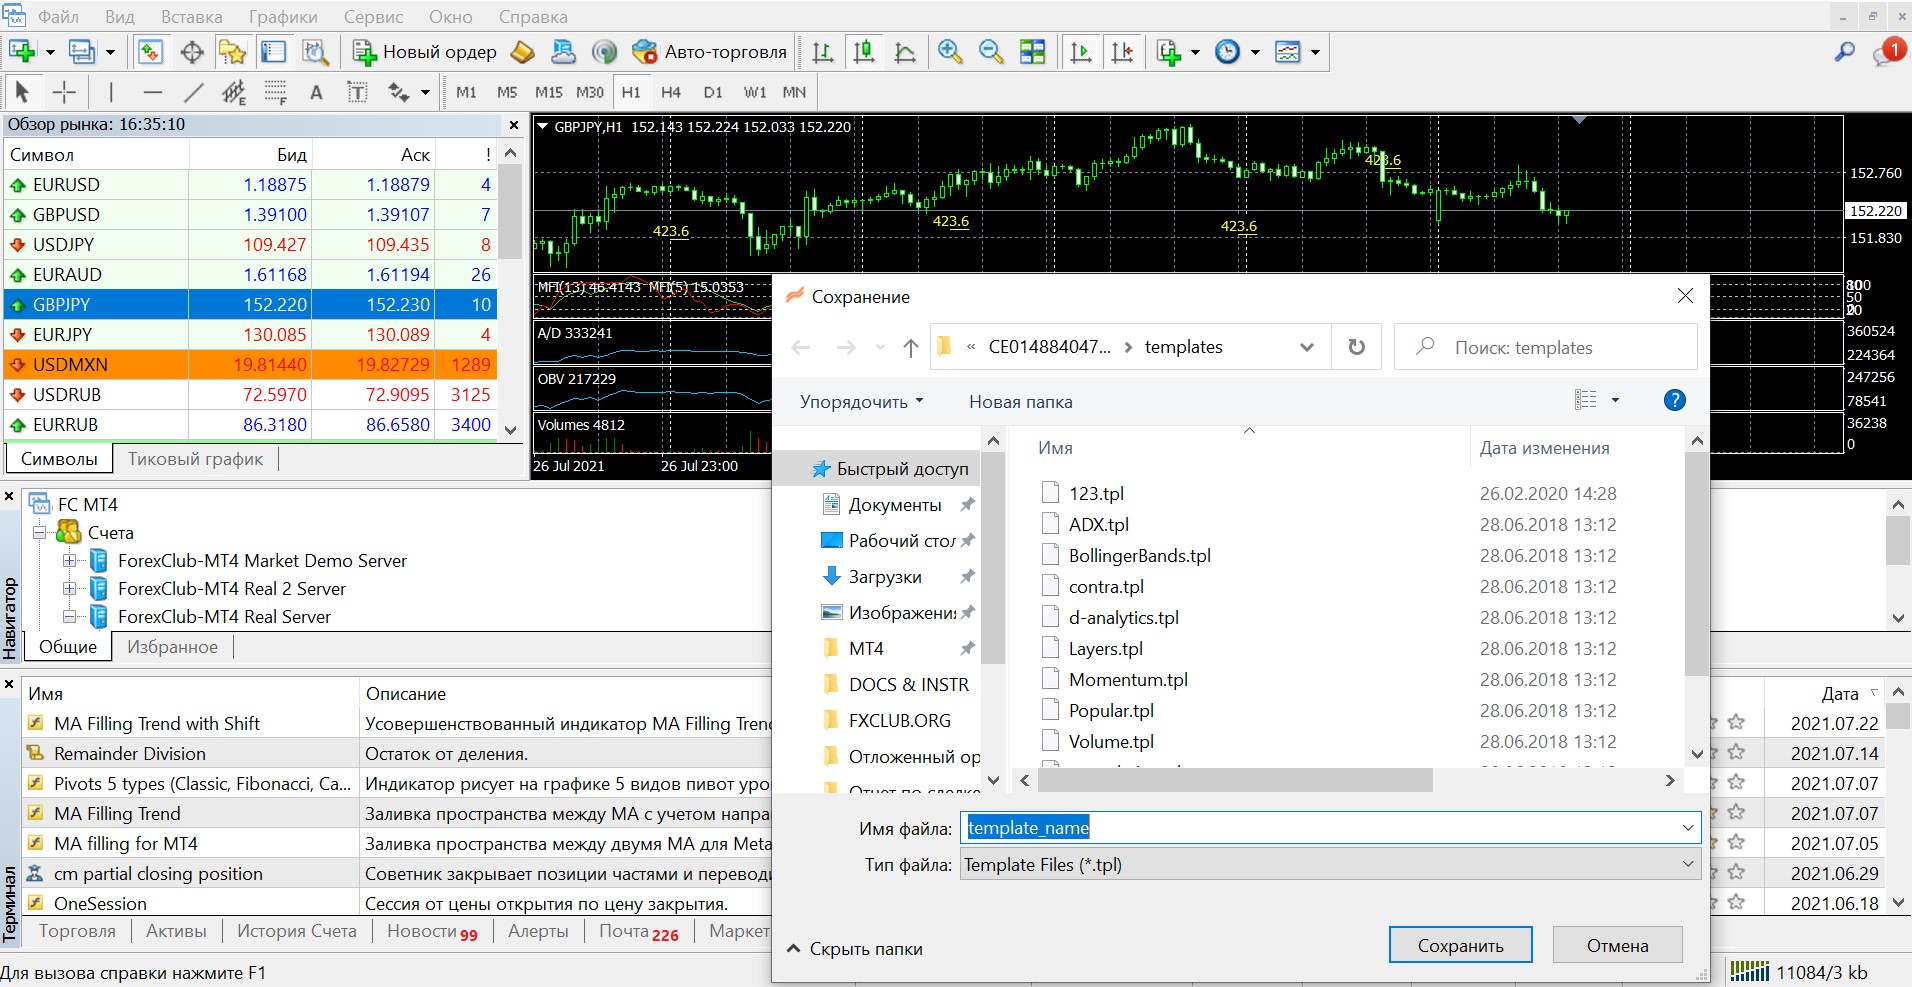Zoom out on the chart
Viewport: 1912px width, 987px height.
(991, 52)
